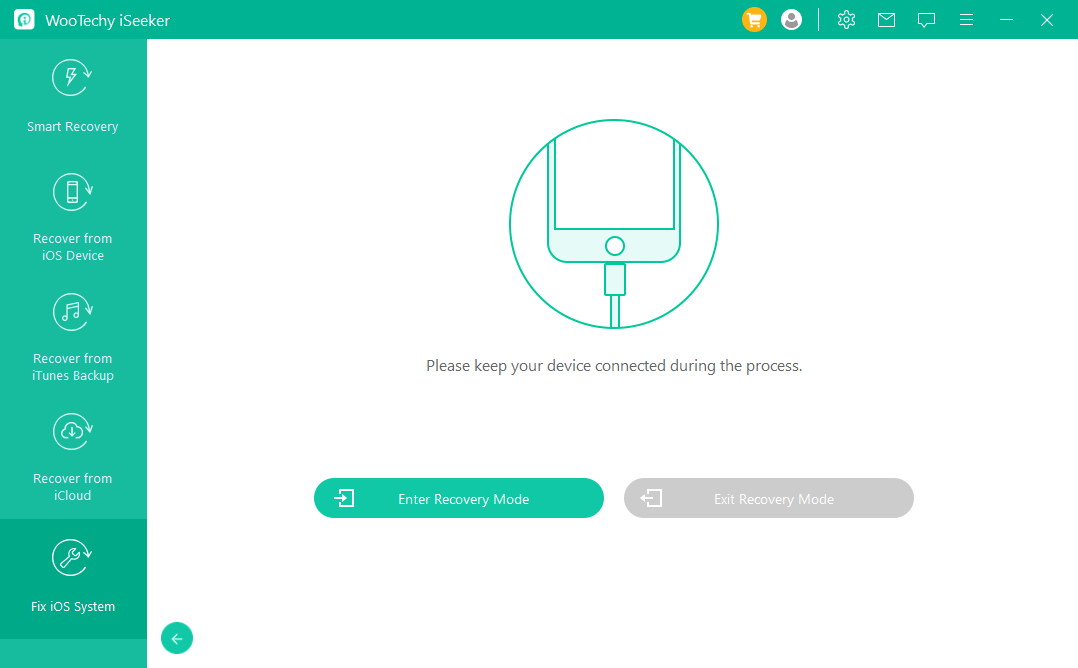This screenshot has height=668, width=1078.
Task: Click the keep device connected message
Action: pos(614,366)
